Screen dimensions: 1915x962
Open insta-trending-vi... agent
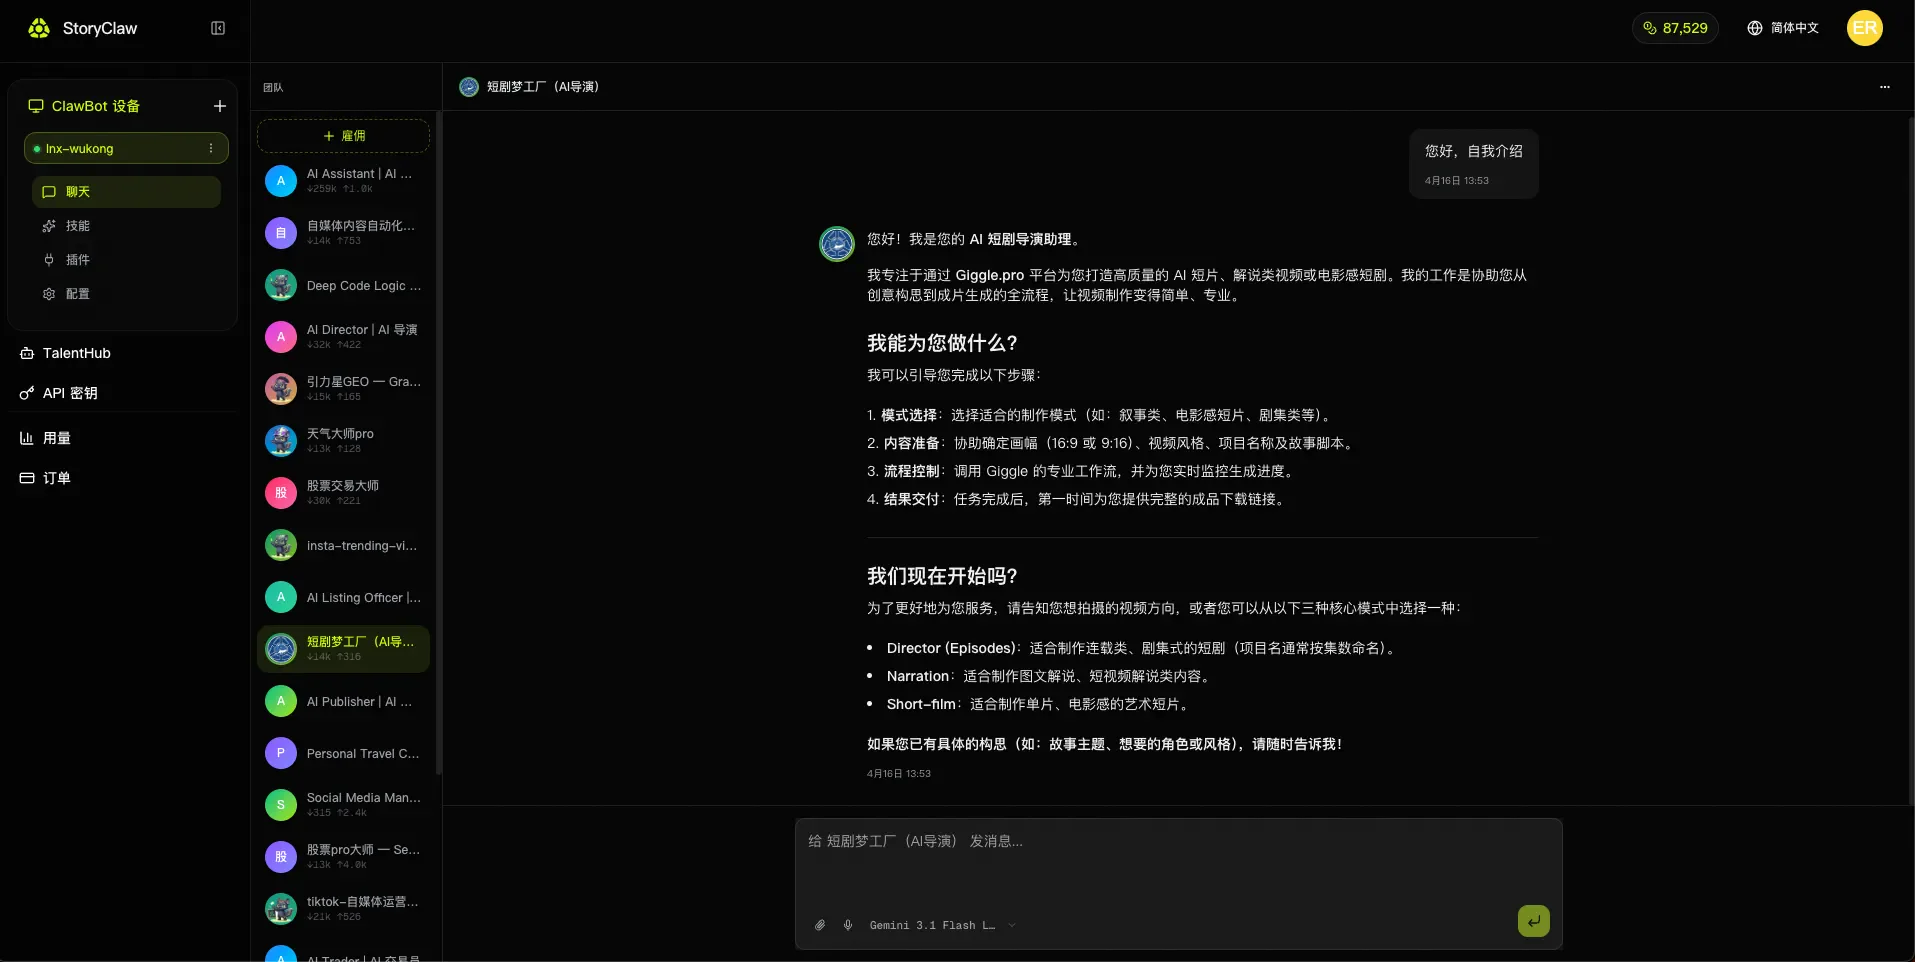344,545
